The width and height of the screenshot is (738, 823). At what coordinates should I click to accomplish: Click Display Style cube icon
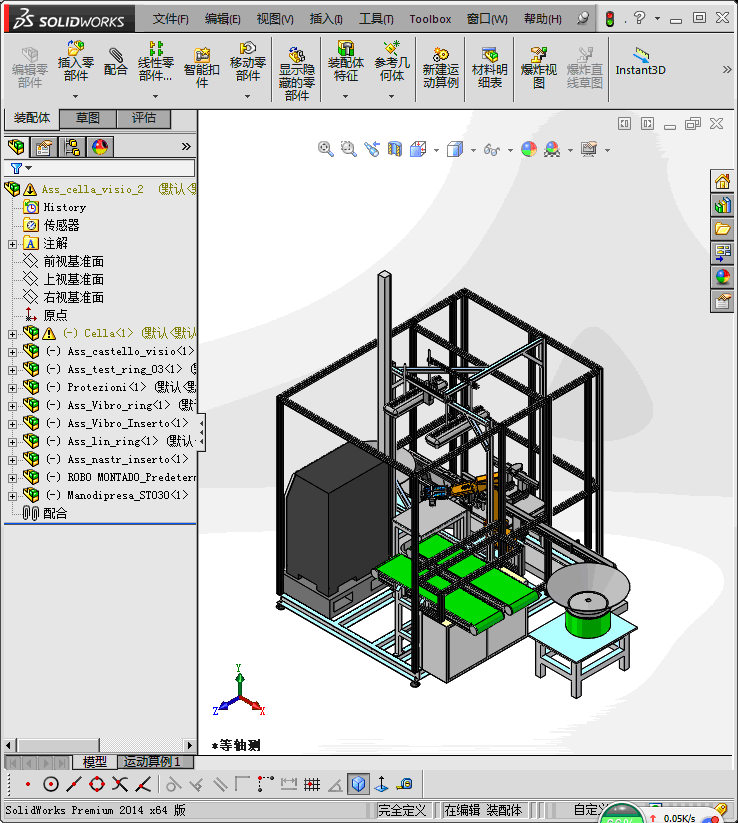pos(455,150)
